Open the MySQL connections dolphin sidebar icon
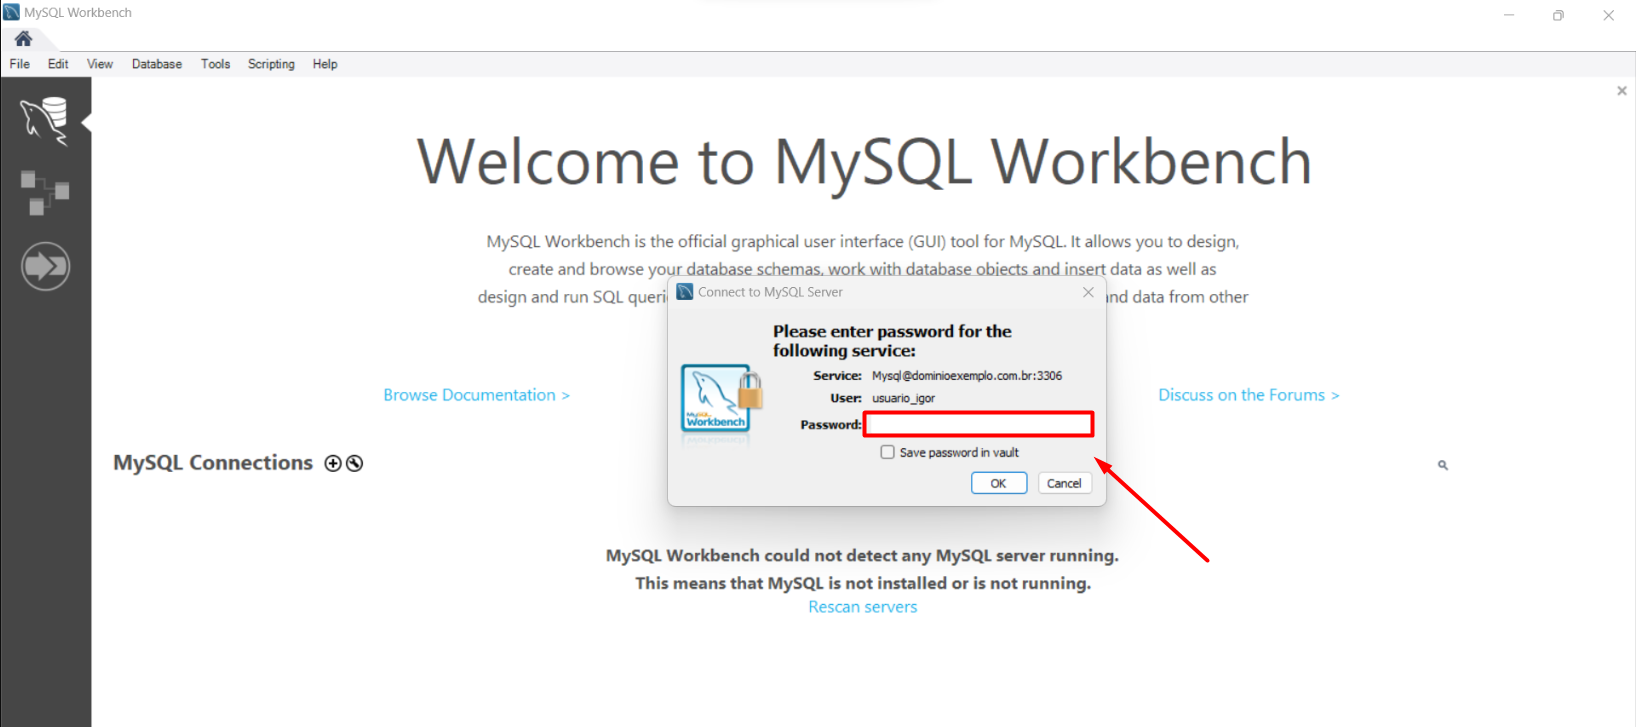Viewport: 1636px width, 727px height. point(45,121)
